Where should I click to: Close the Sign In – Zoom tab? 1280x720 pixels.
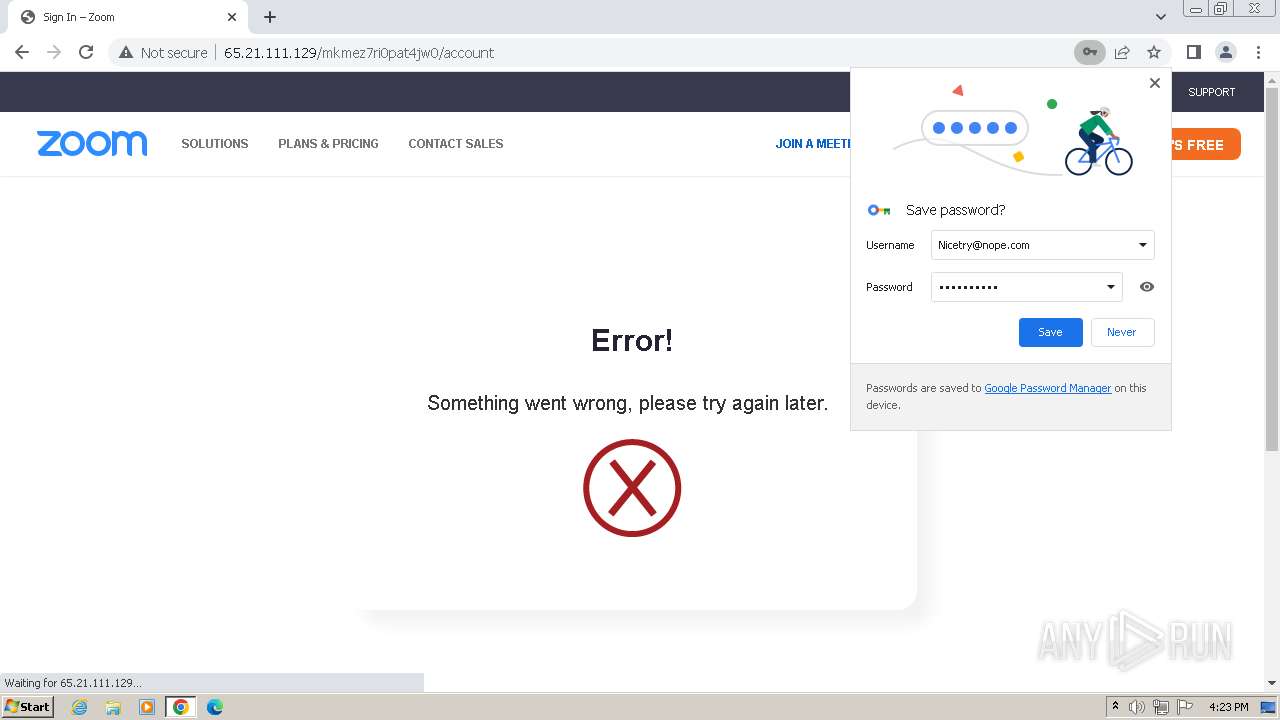click(232, 17)
